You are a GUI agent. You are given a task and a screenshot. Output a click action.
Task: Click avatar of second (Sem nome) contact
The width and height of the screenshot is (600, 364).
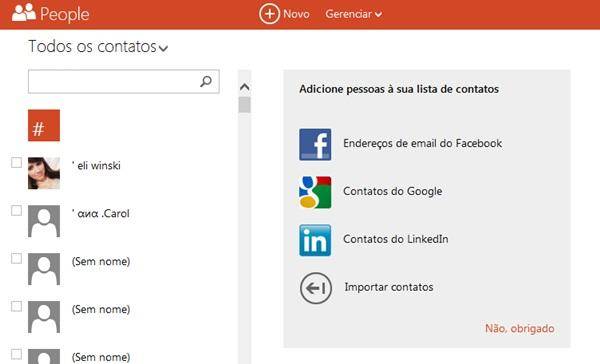44,317
